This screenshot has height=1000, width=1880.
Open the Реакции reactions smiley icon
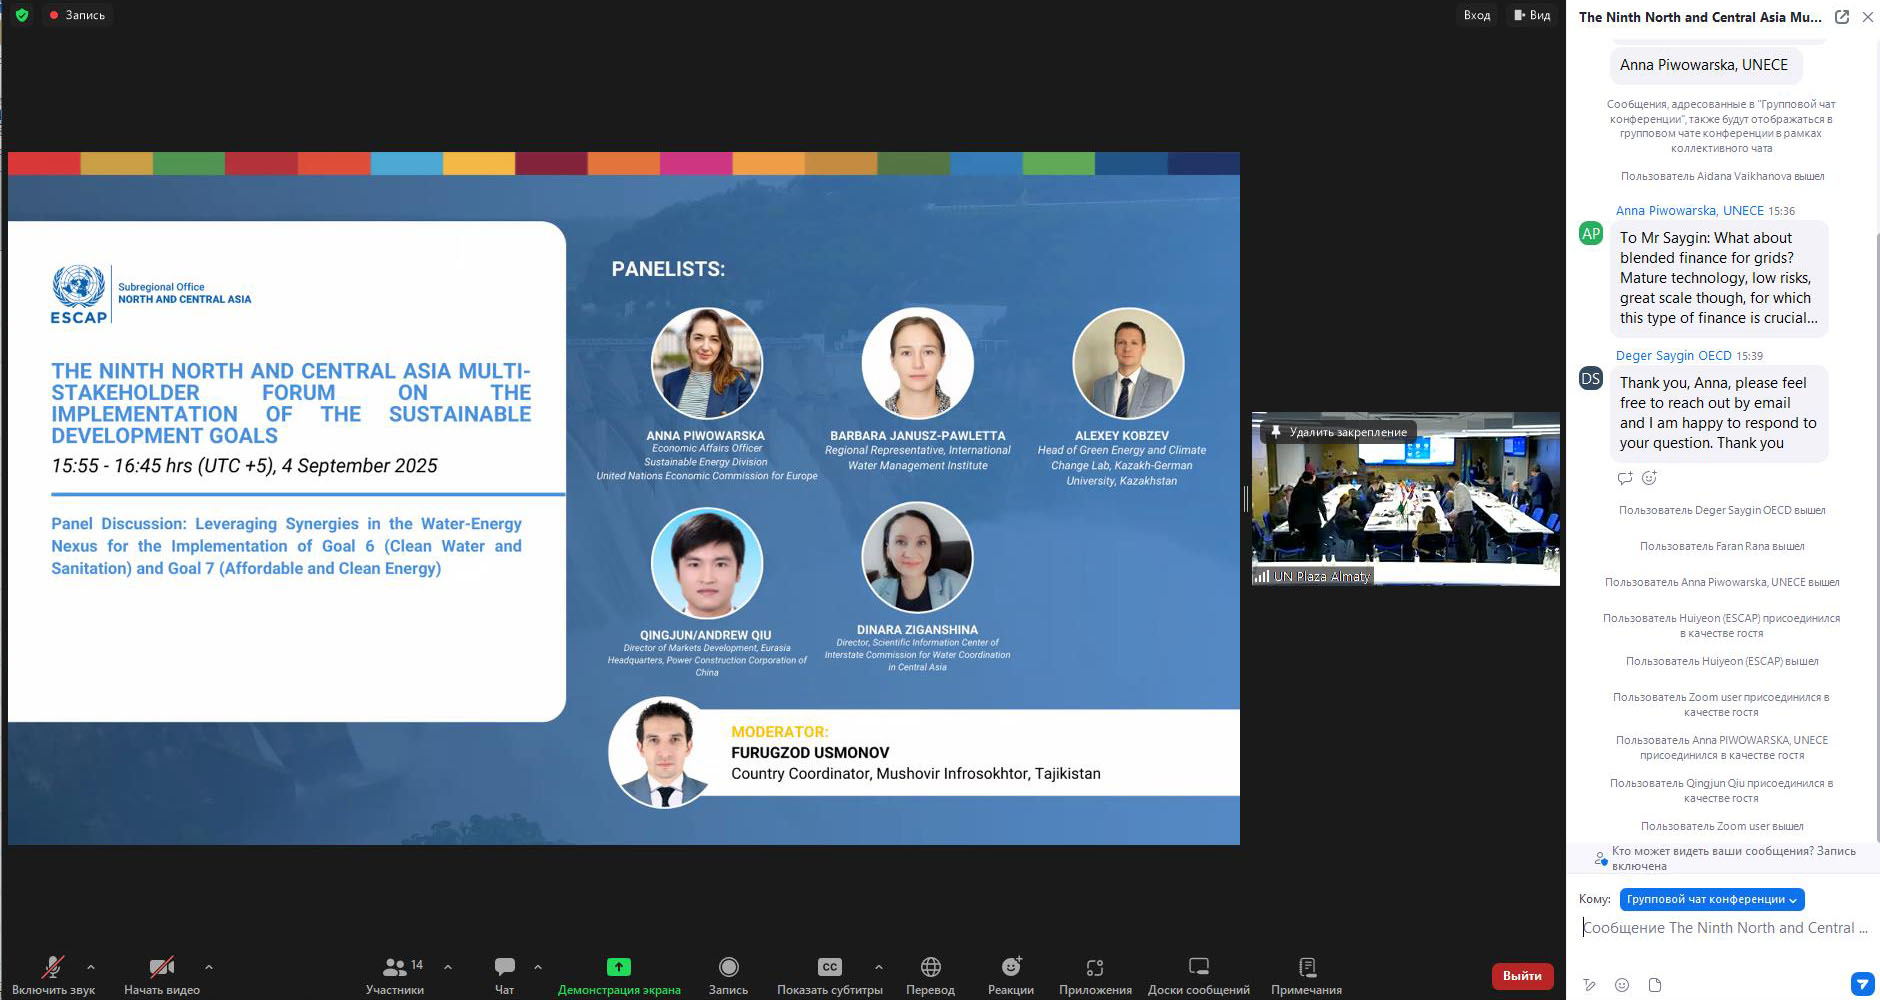point(1011,967)
